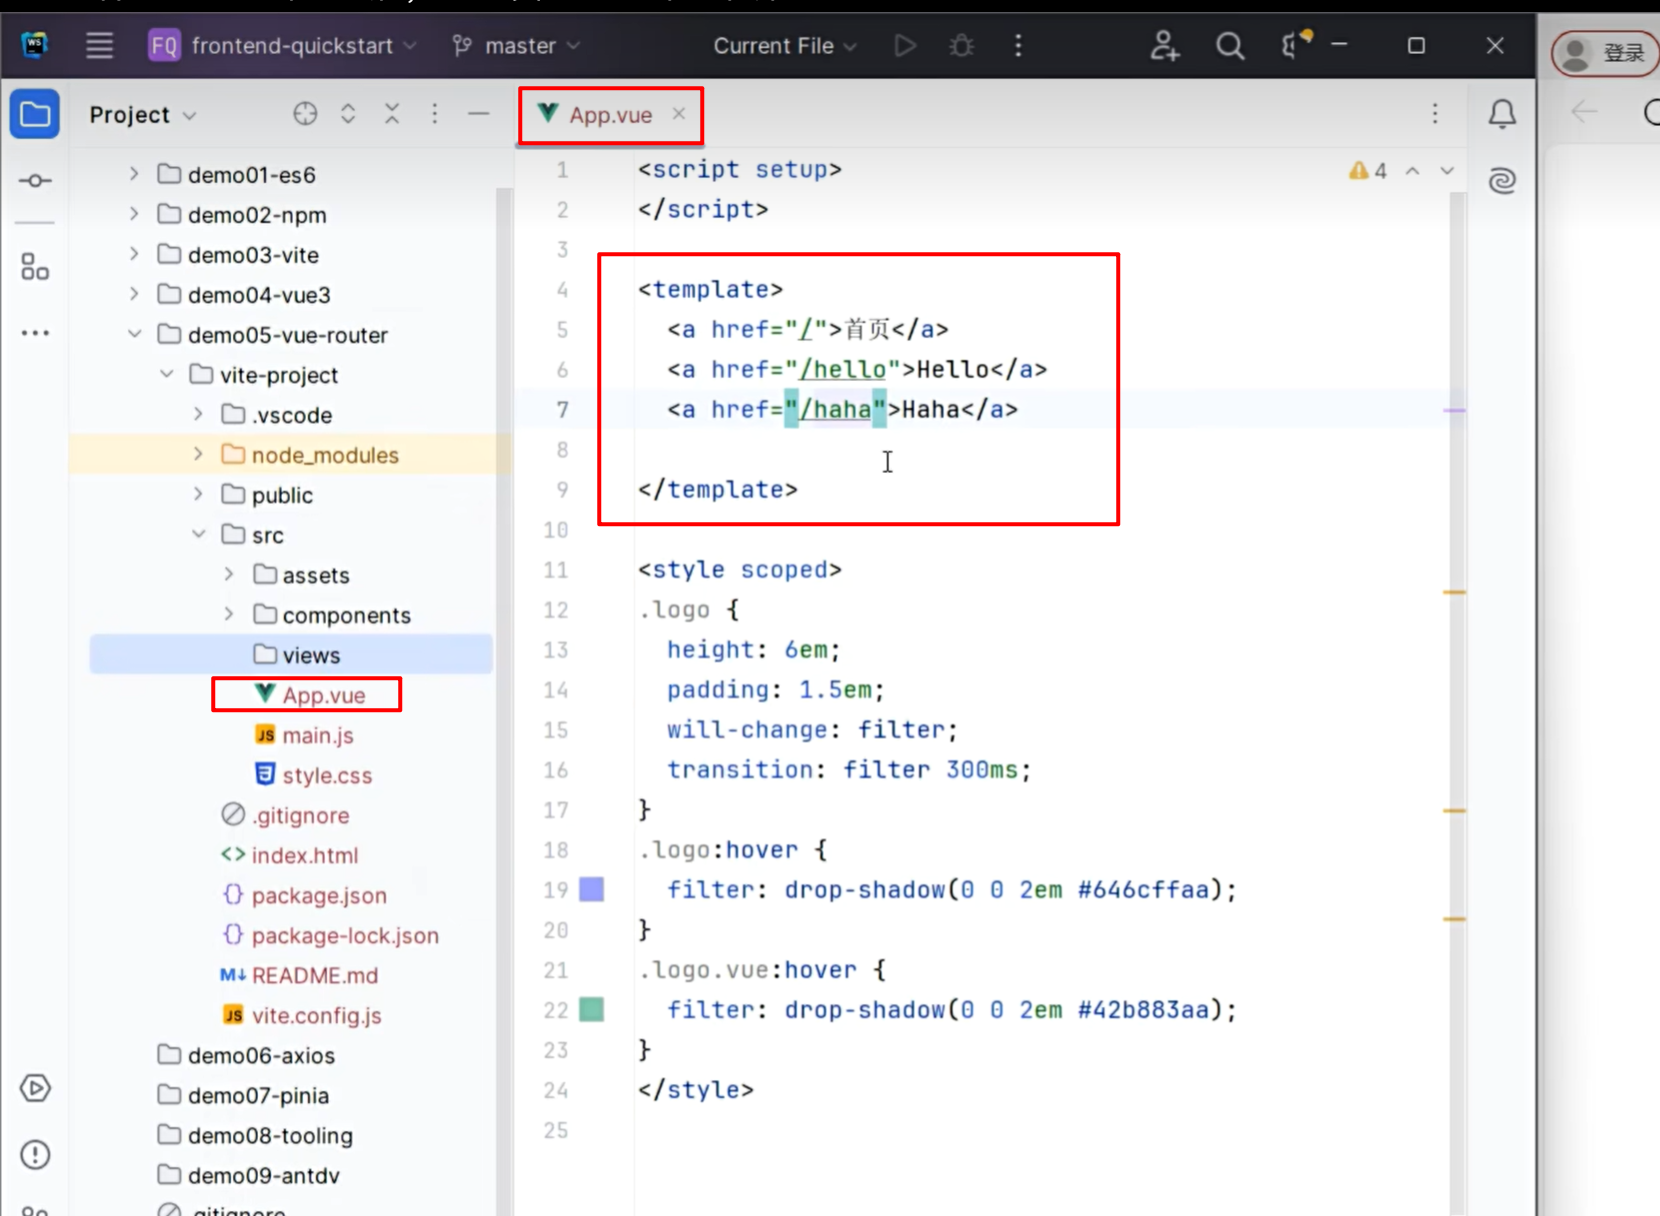Expand demo03-vite folder
The height and width of the screenshot is (1216, 1660).
click(134, 254)
